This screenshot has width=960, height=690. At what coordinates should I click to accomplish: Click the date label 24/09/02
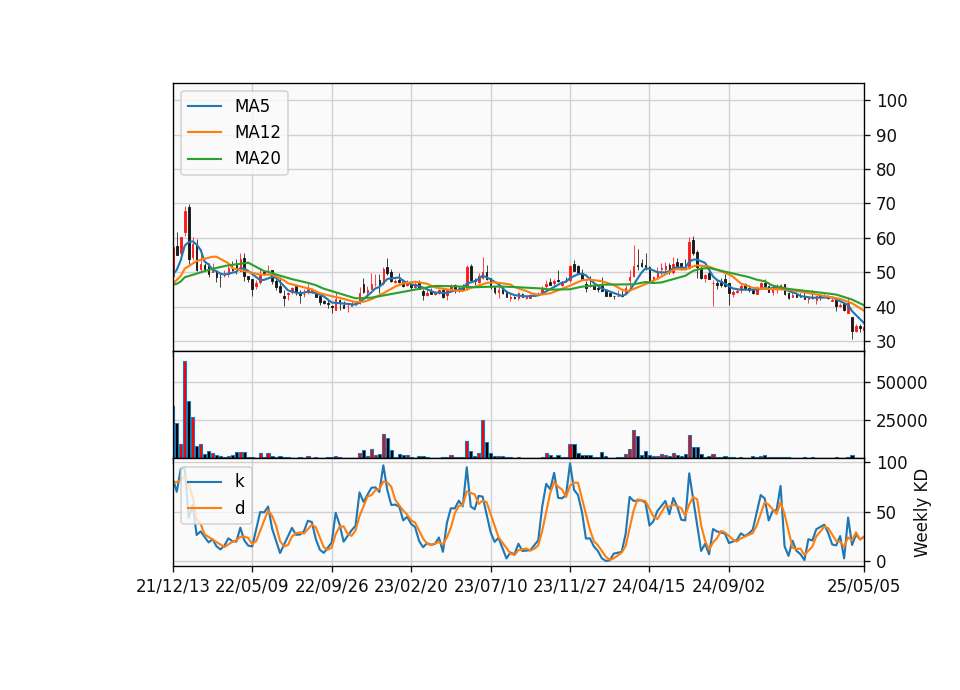(x=729, y=586)
